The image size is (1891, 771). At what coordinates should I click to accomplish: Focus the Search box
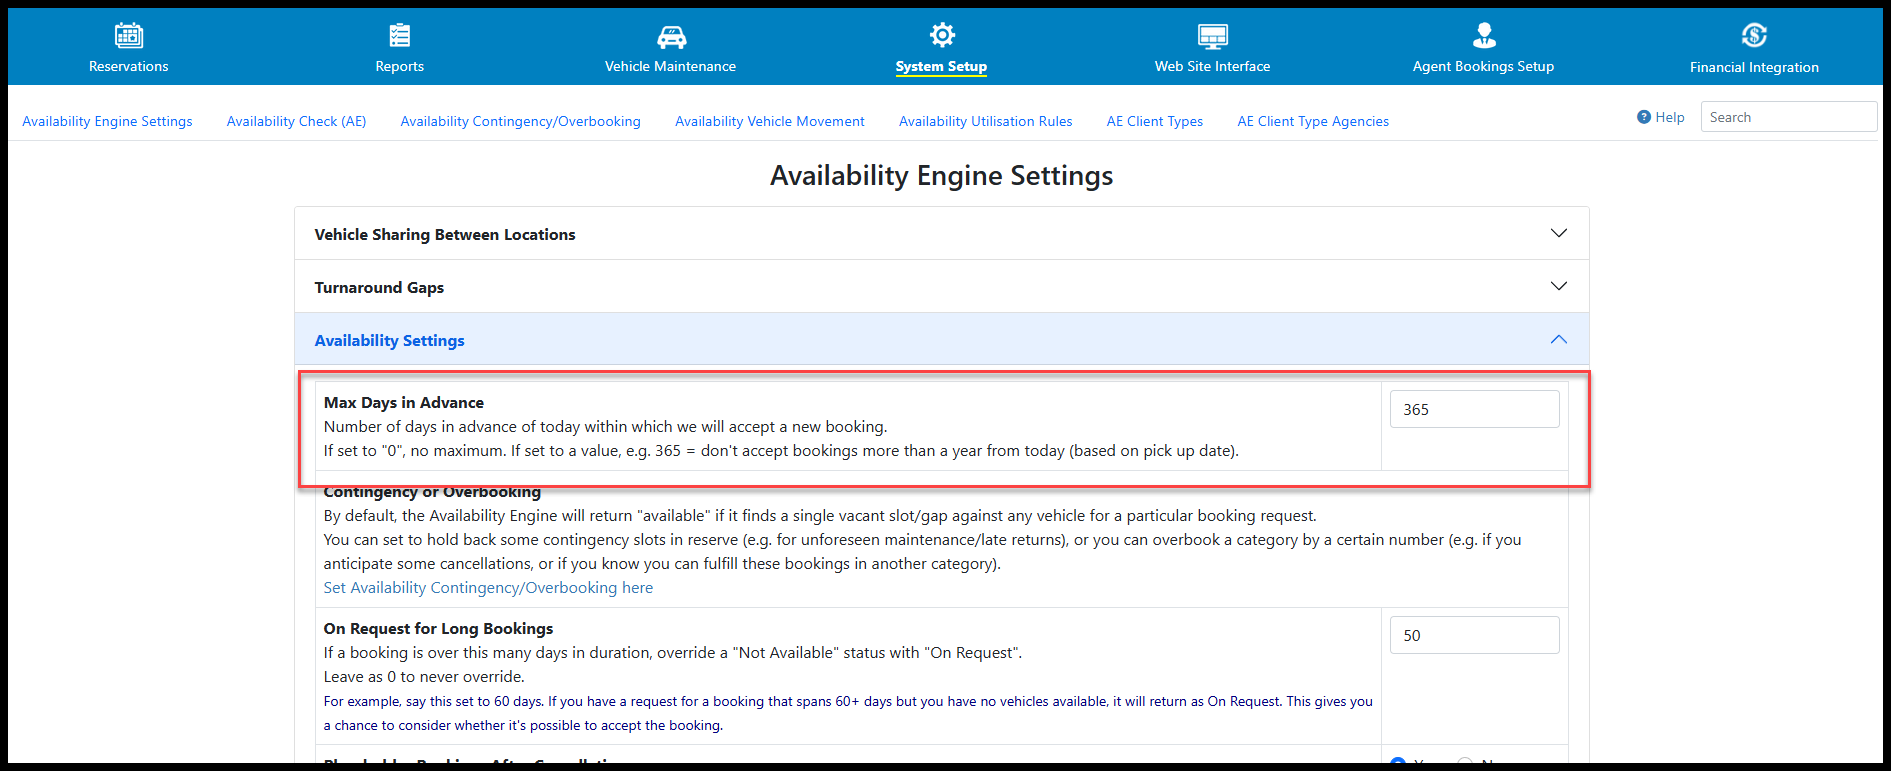[1787, 117]
